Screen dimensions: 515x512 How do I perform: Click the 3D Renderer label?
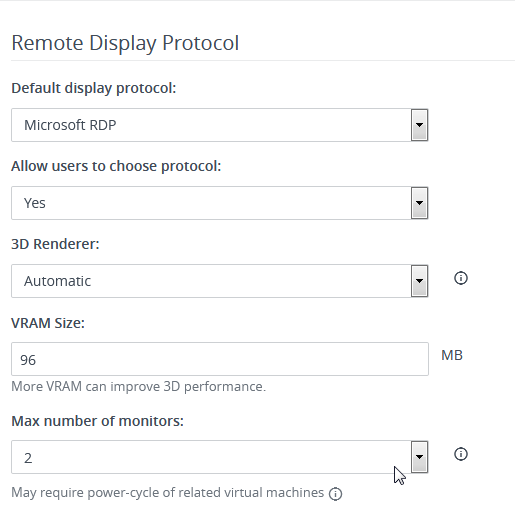tap(55, 244)
